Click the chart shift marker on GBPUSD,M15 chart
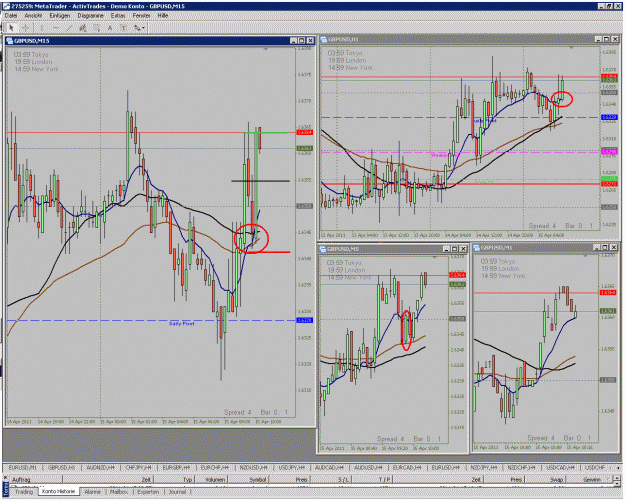Image resolution: width=625 pixels, height=501 pixels. tap(266, 49)
